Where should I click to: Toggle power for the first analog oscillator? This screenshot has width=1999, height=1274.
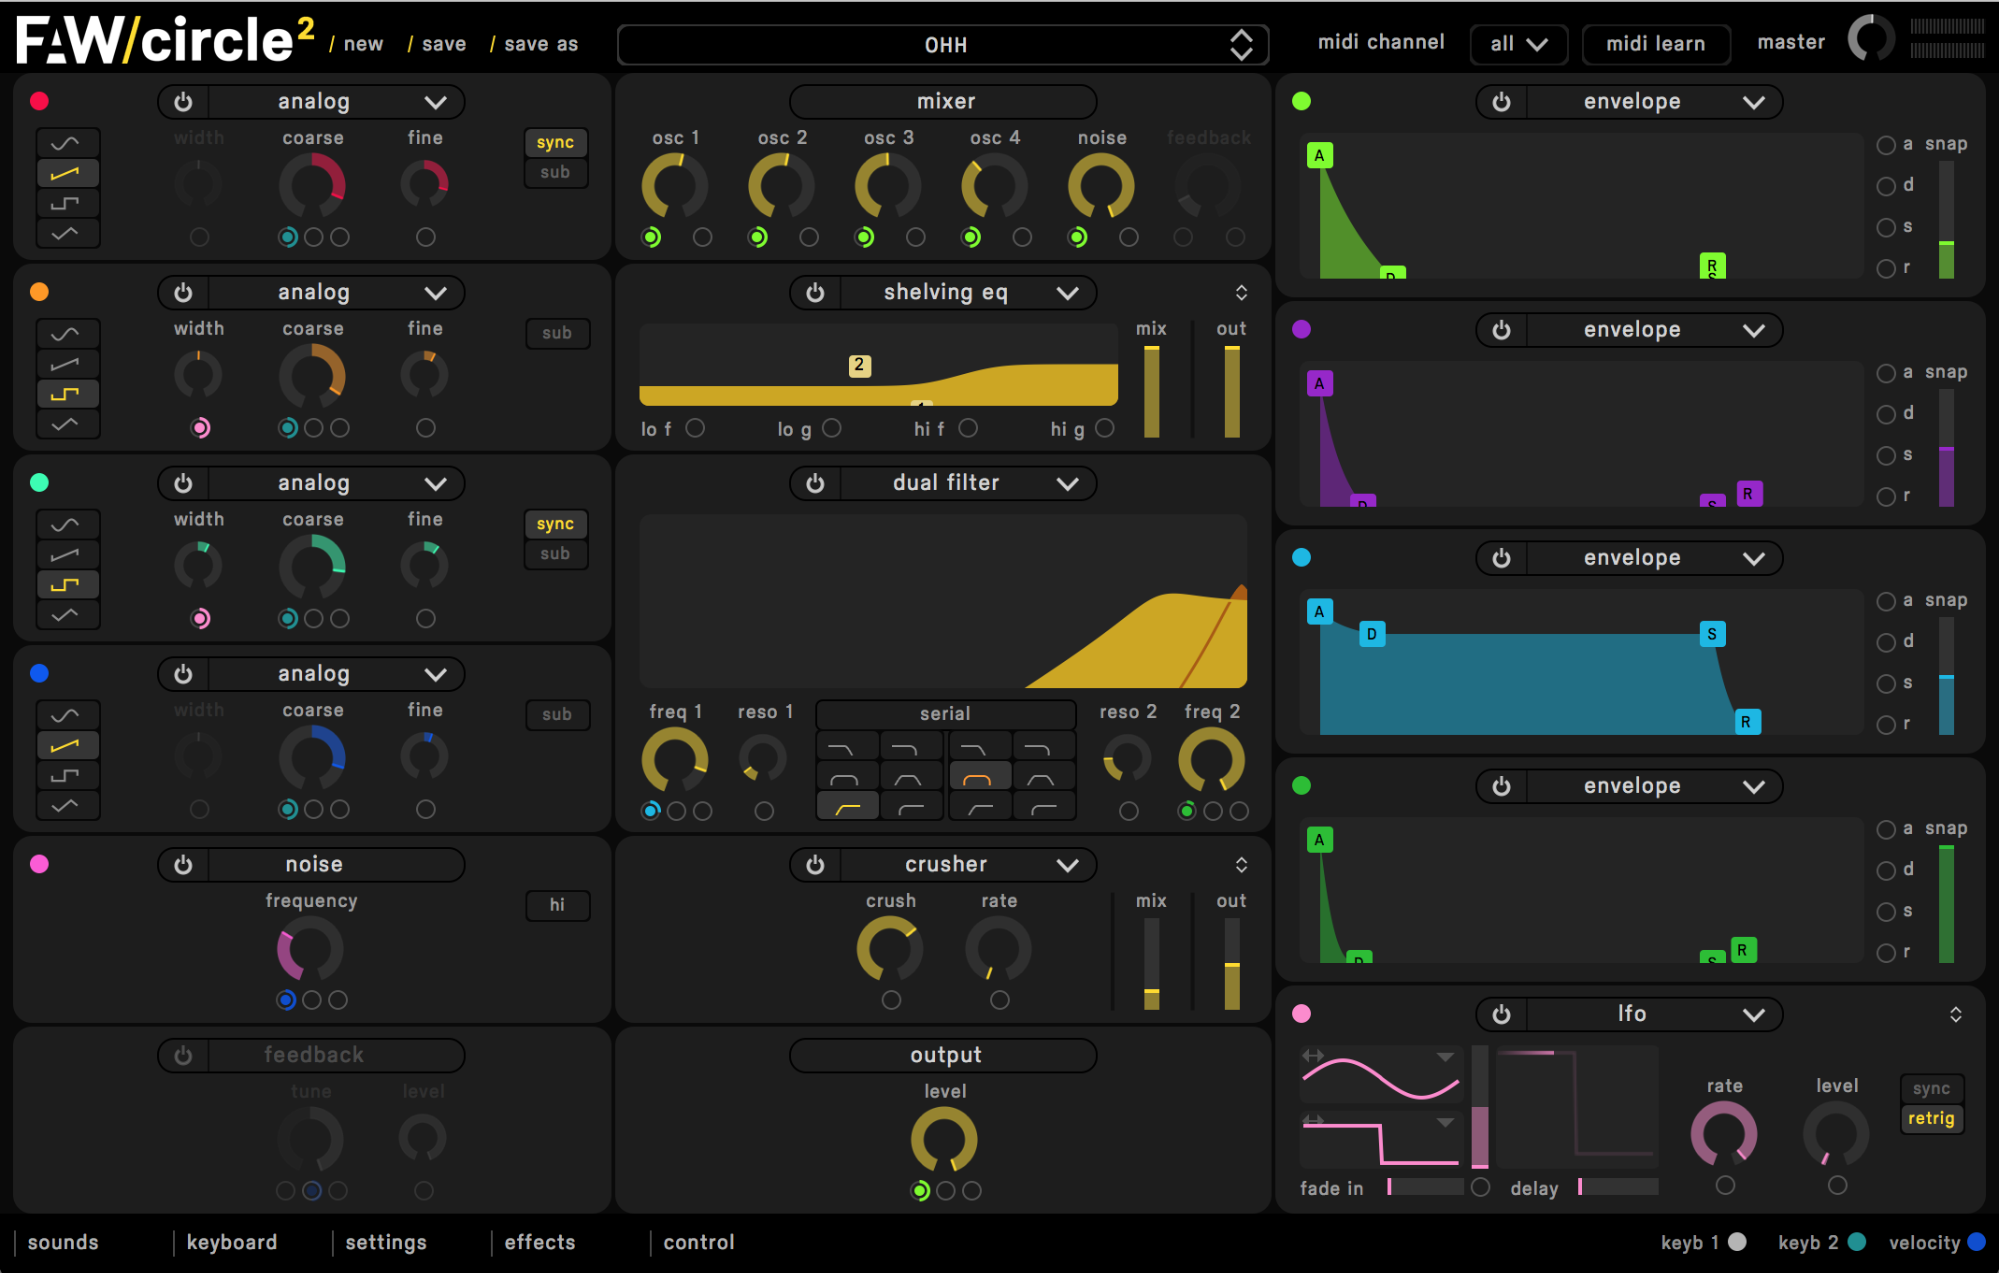(x=183, y=102)
